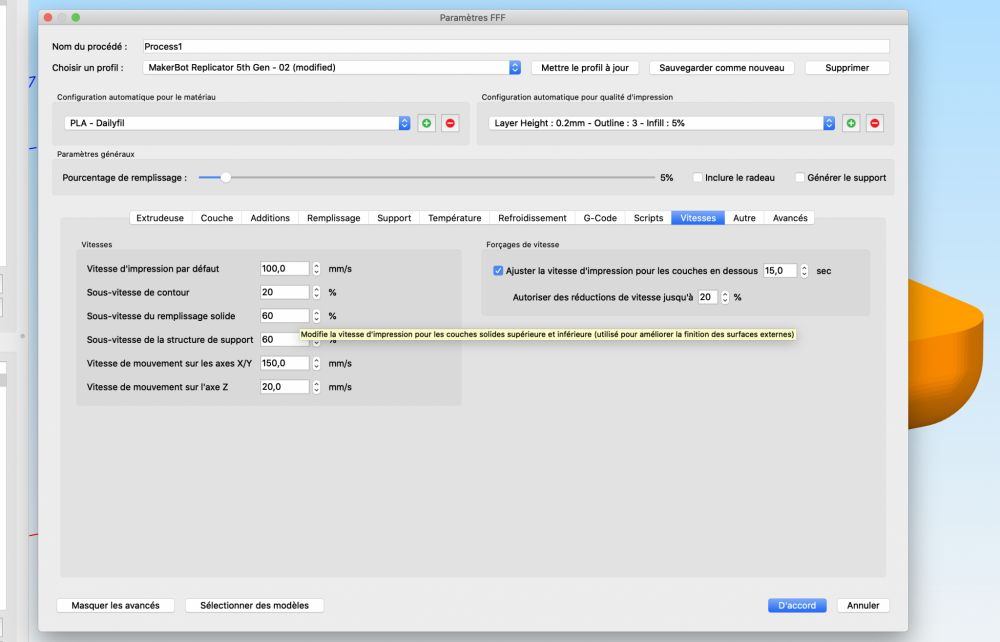Open the Avancés tab
The height and width of the screenshot is (642, 1000).
coord(790,218)
